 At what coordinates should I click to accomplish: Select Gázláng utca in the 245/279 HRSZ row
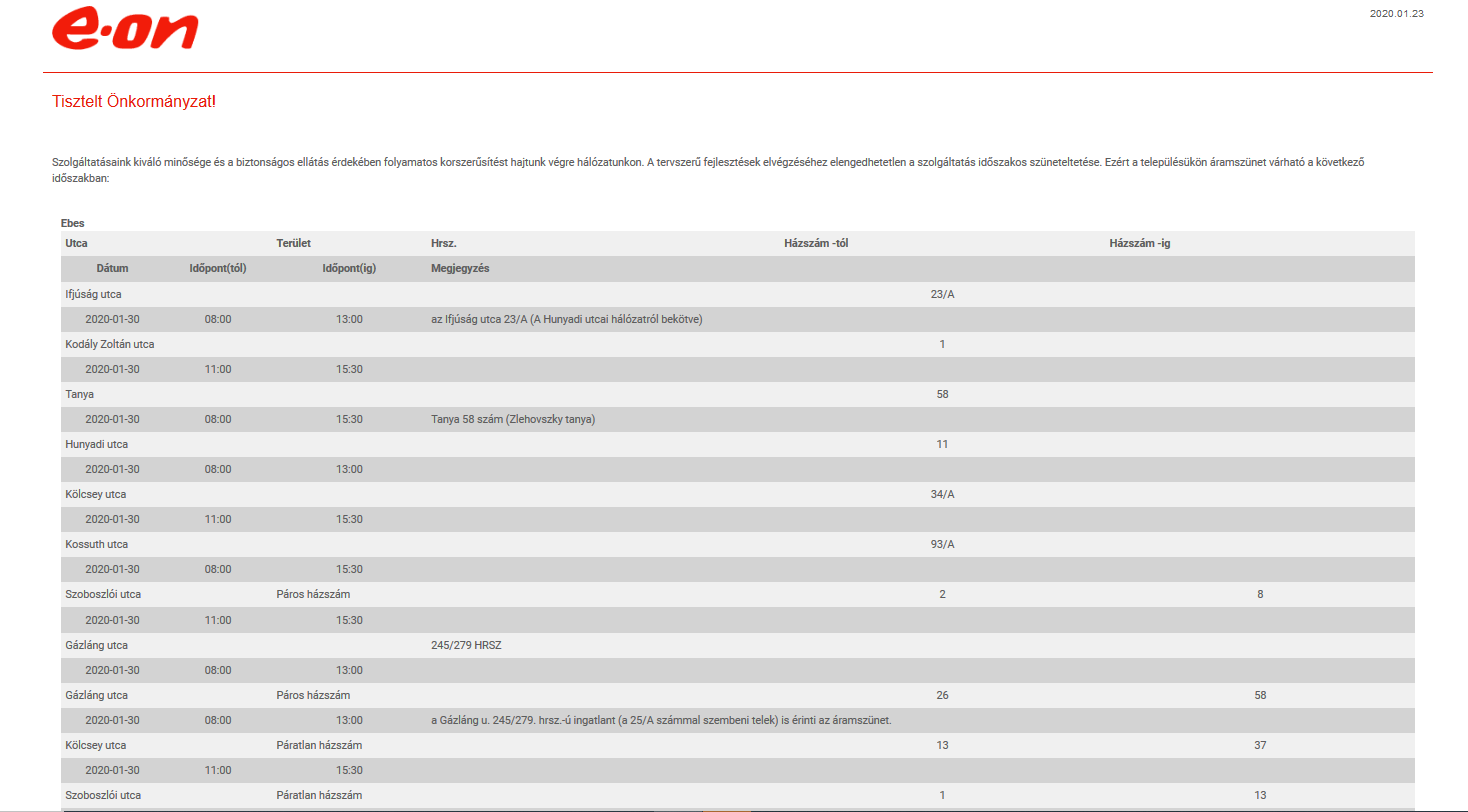point(97,645)
